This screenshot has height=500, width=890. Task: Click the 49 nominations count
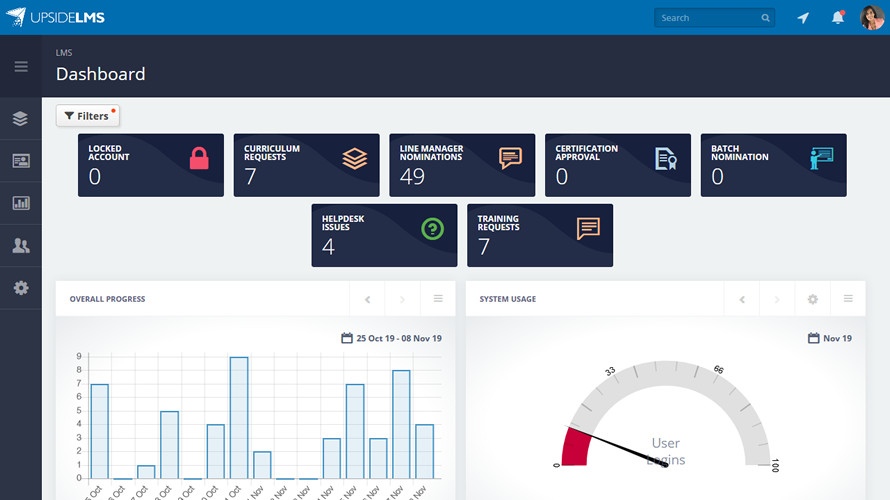(412, 177)
